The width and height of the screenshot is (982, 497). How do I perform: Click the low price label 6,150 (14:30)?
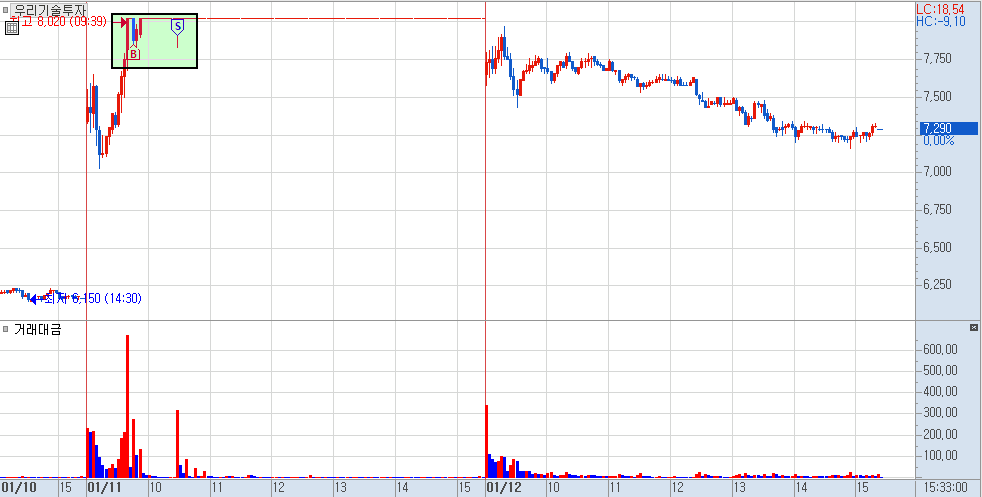[x=91, y=299]
